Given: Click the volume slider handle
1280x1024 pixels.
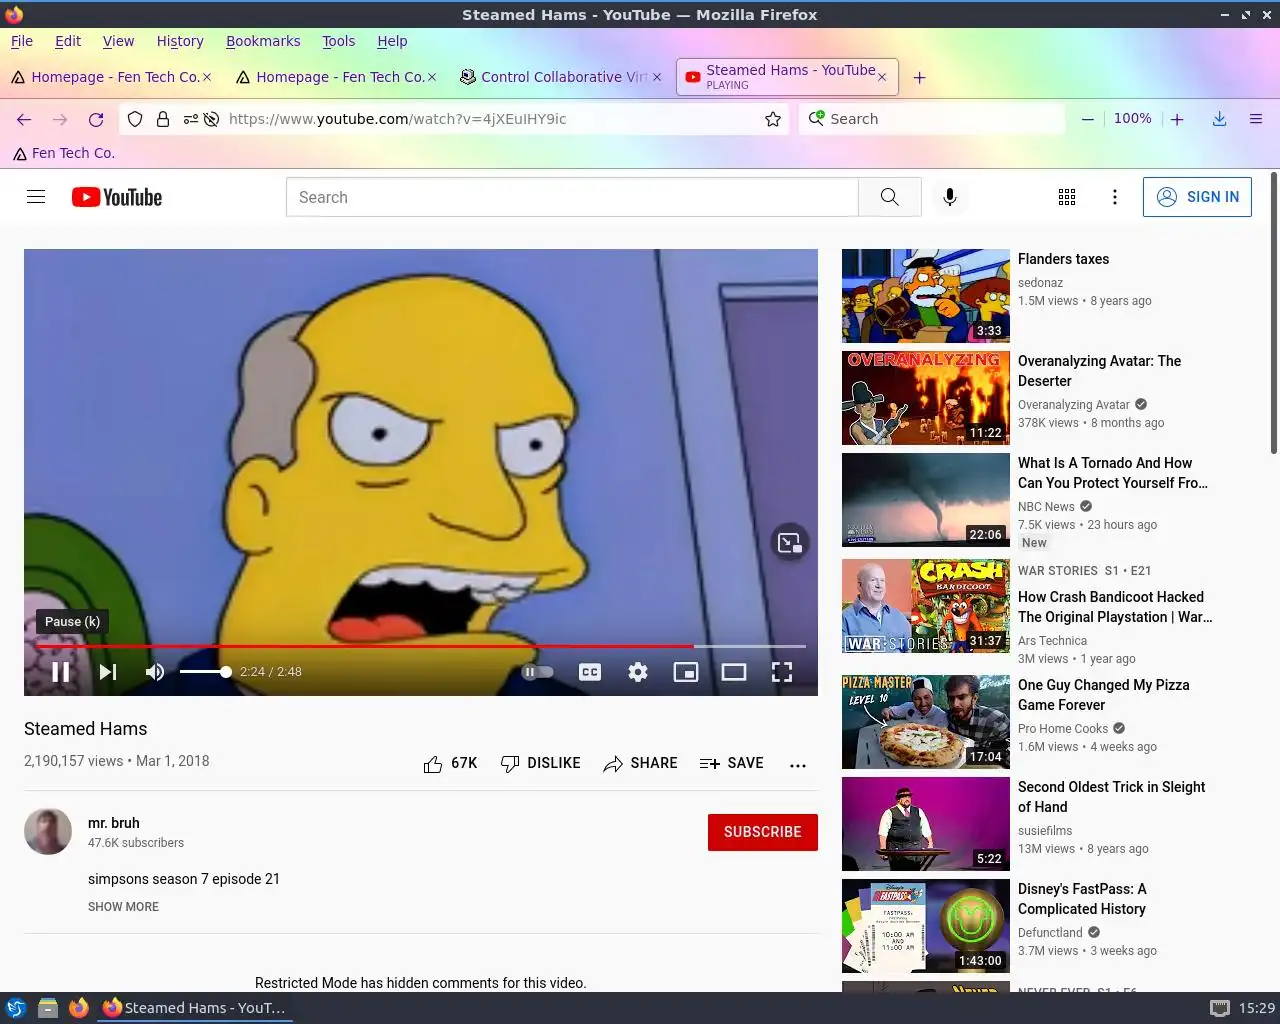Looking at the screenshot, I should (226, 672).
